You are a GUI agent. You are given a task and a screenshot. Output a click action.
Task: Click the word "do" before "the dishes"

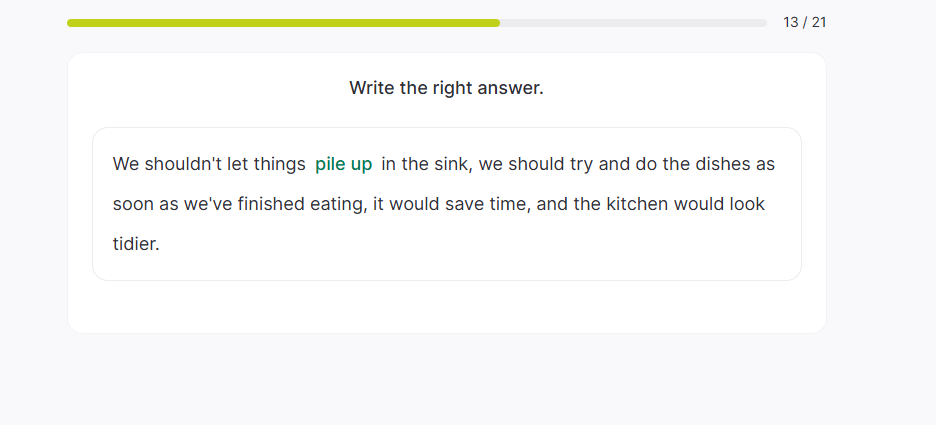click(646, 164)
